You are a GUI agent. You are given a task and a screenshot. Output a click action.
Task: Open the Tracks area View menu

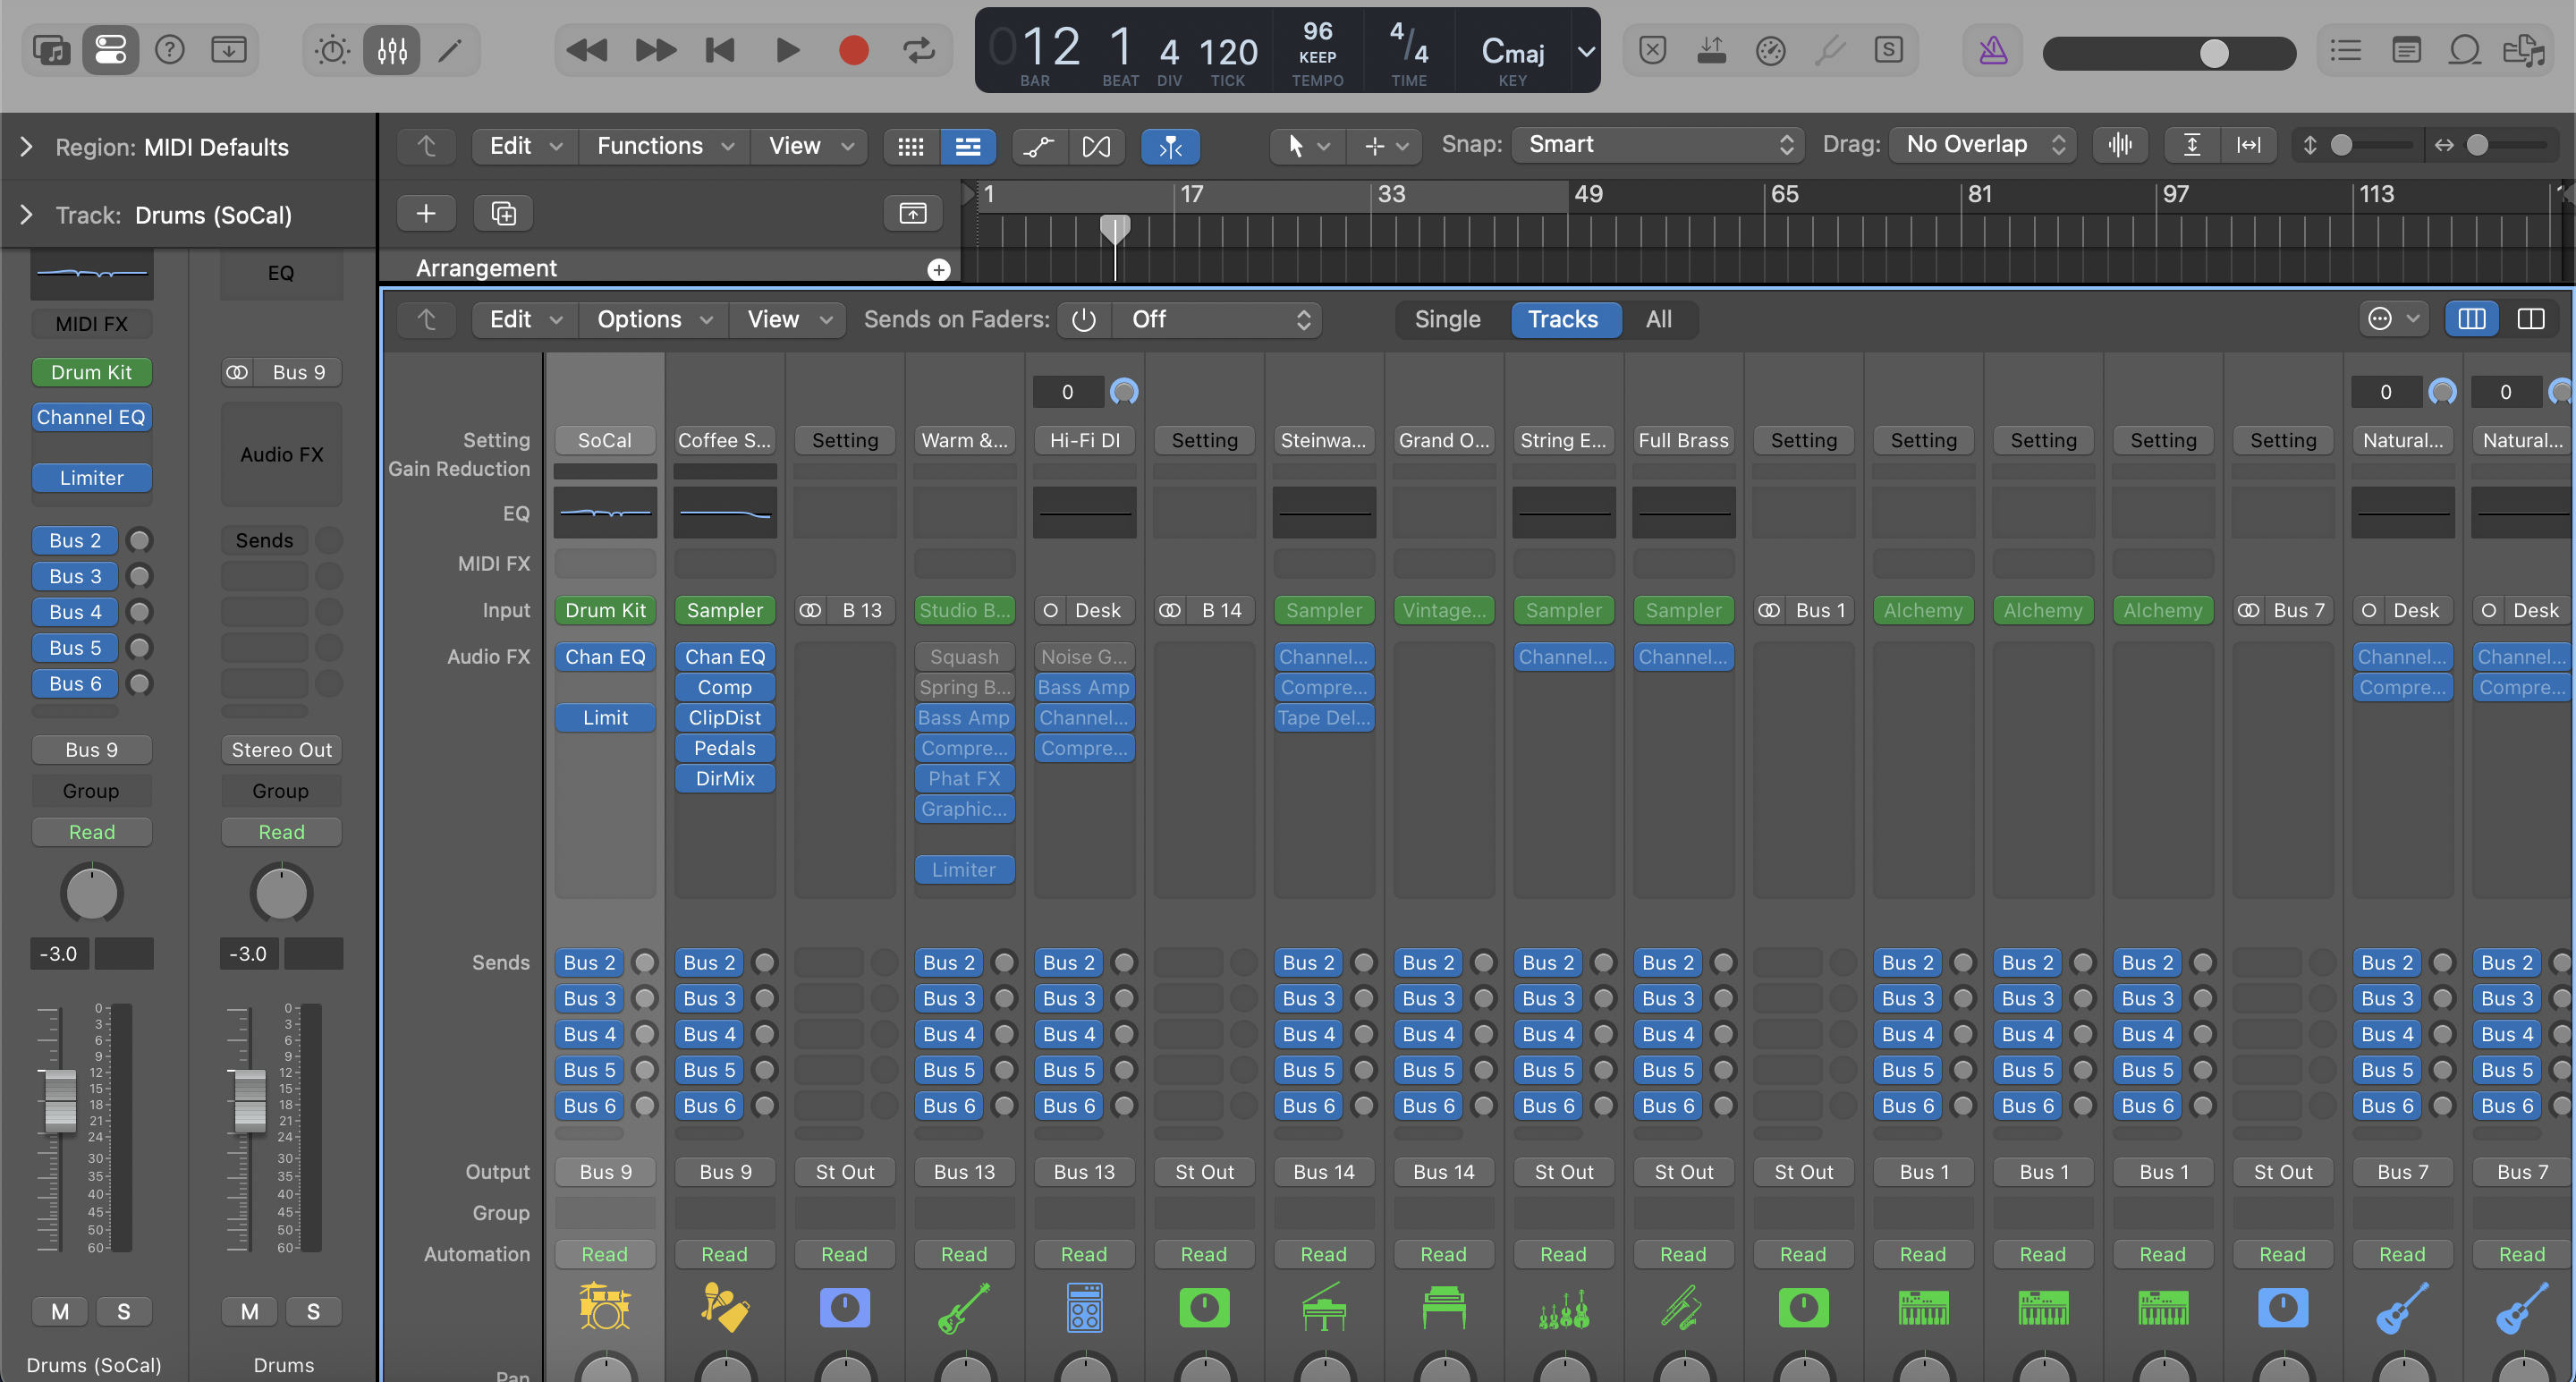810,146
